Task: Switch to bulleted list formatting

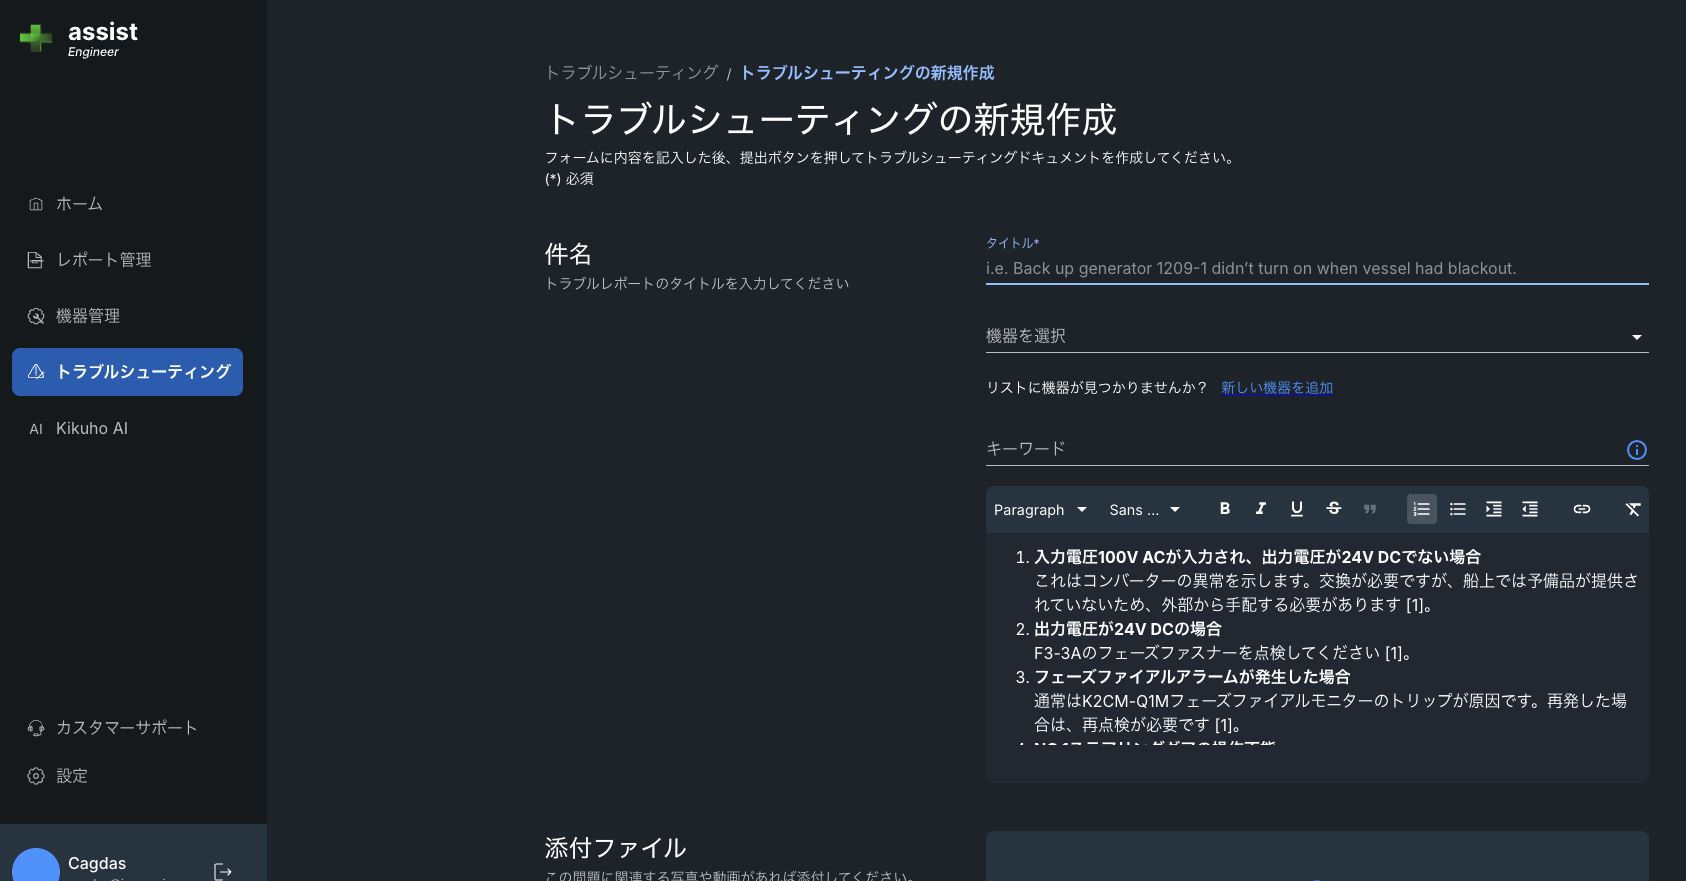Action: pyautogui.click(x=1458, y=509)
